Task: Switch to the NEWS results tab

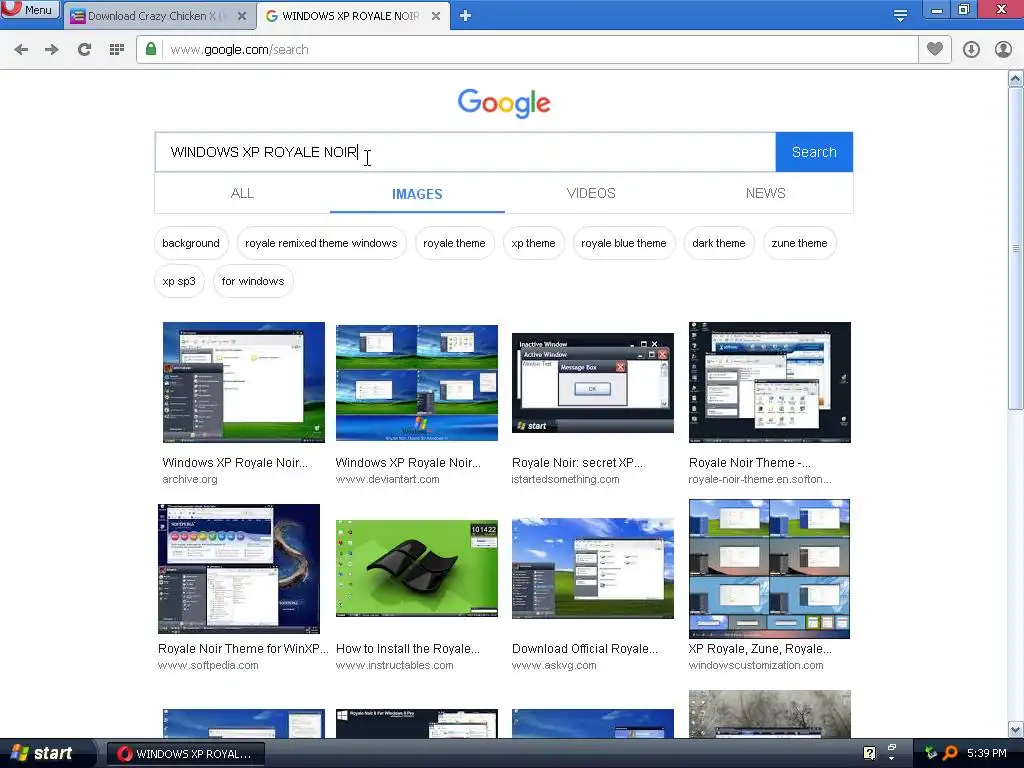Action: point(765,193)
